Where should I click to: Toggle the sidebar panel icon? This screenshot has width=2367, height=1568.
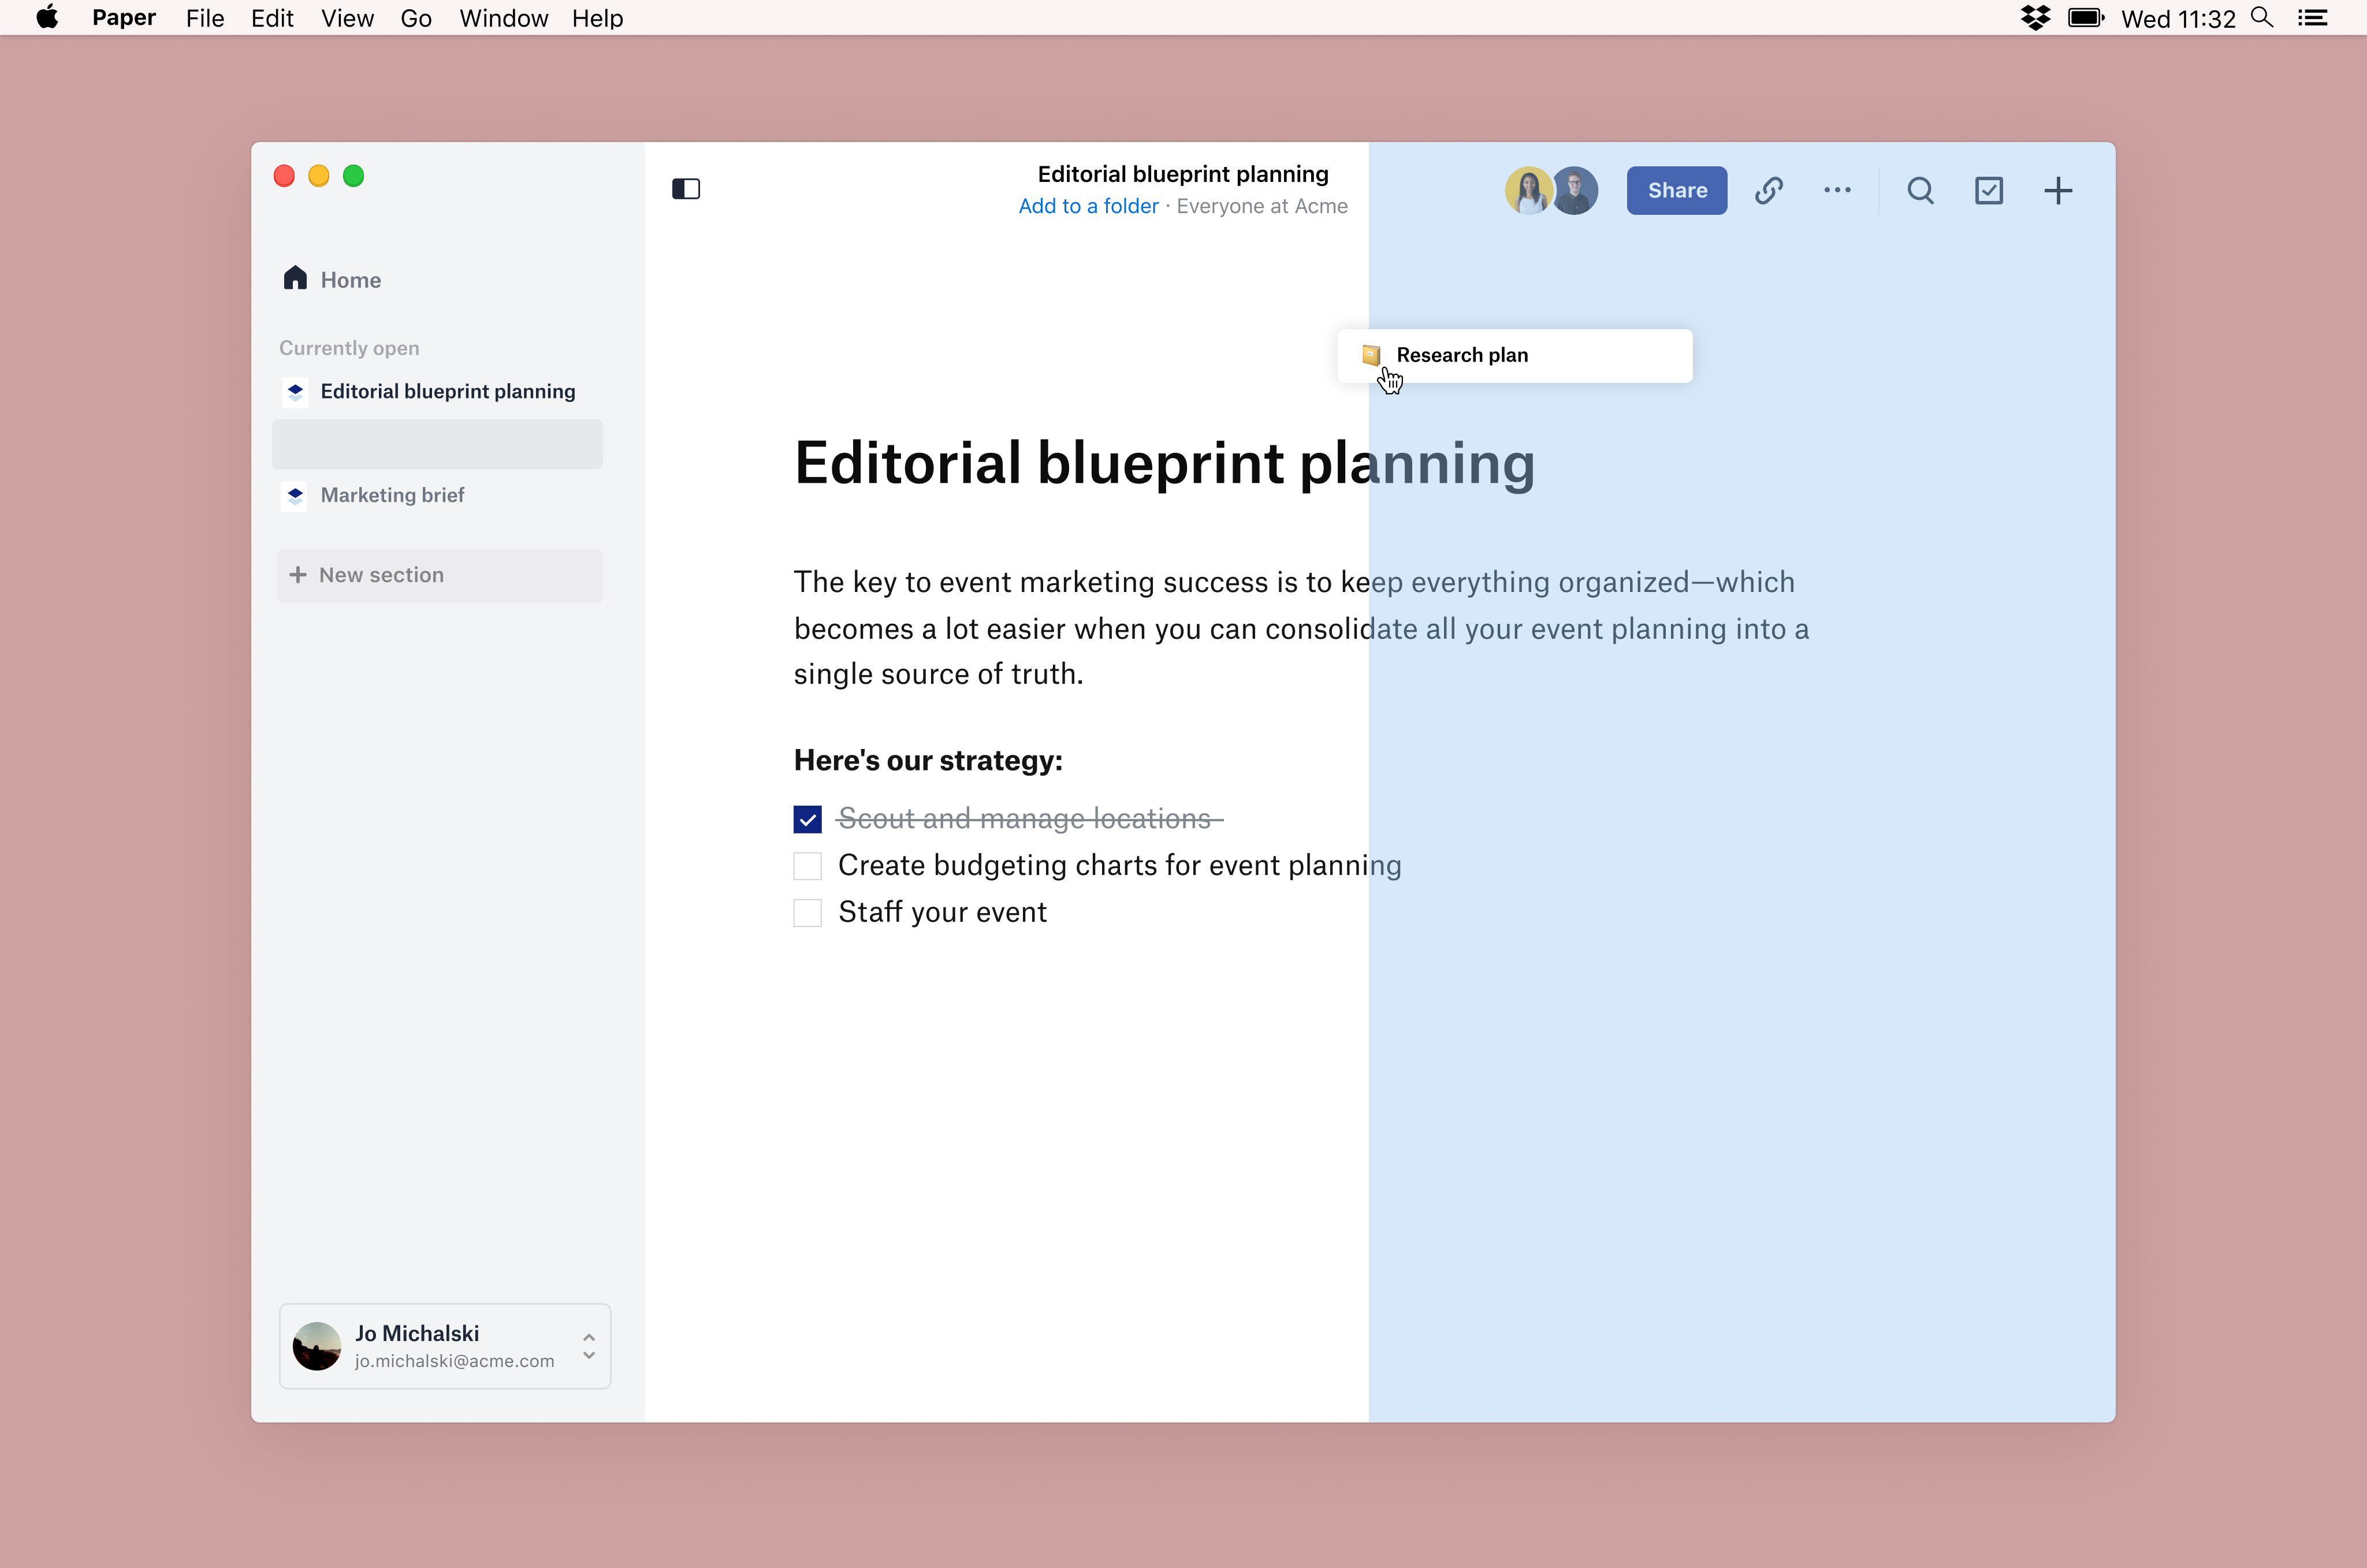(686, 189)
